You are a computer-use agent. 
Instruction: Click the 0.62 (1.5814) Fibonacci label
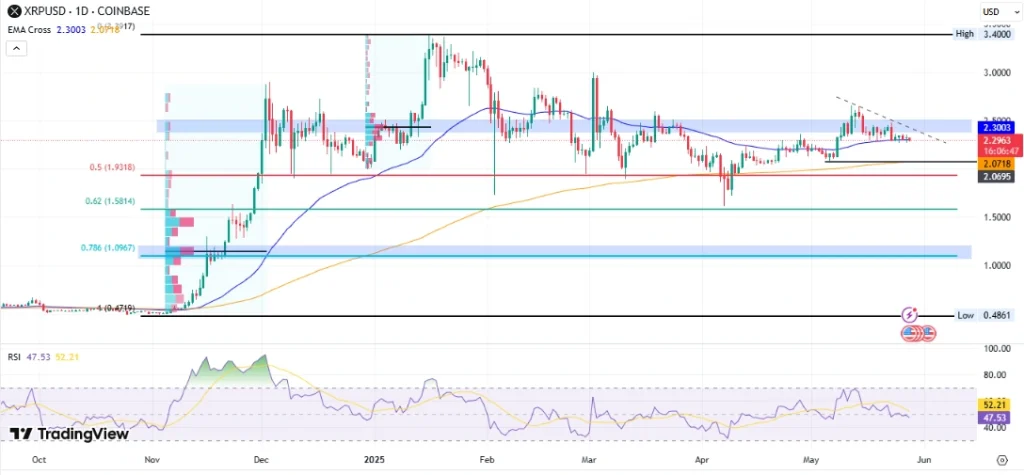[x=110, y=201]
